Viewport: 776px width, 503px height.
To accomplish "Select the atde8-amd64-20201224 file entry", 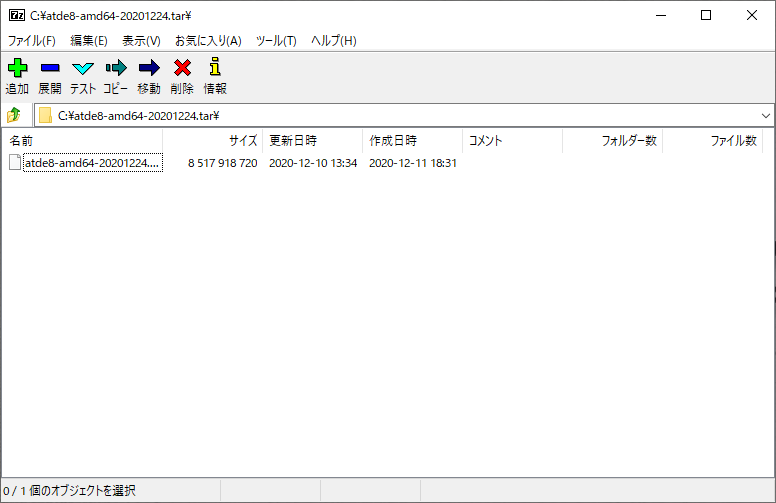I will pos(92,163).
